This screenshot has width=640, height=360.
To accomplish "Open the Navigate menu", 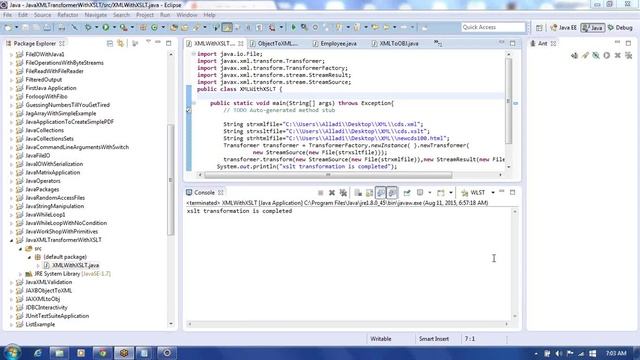I will [96, 15].
